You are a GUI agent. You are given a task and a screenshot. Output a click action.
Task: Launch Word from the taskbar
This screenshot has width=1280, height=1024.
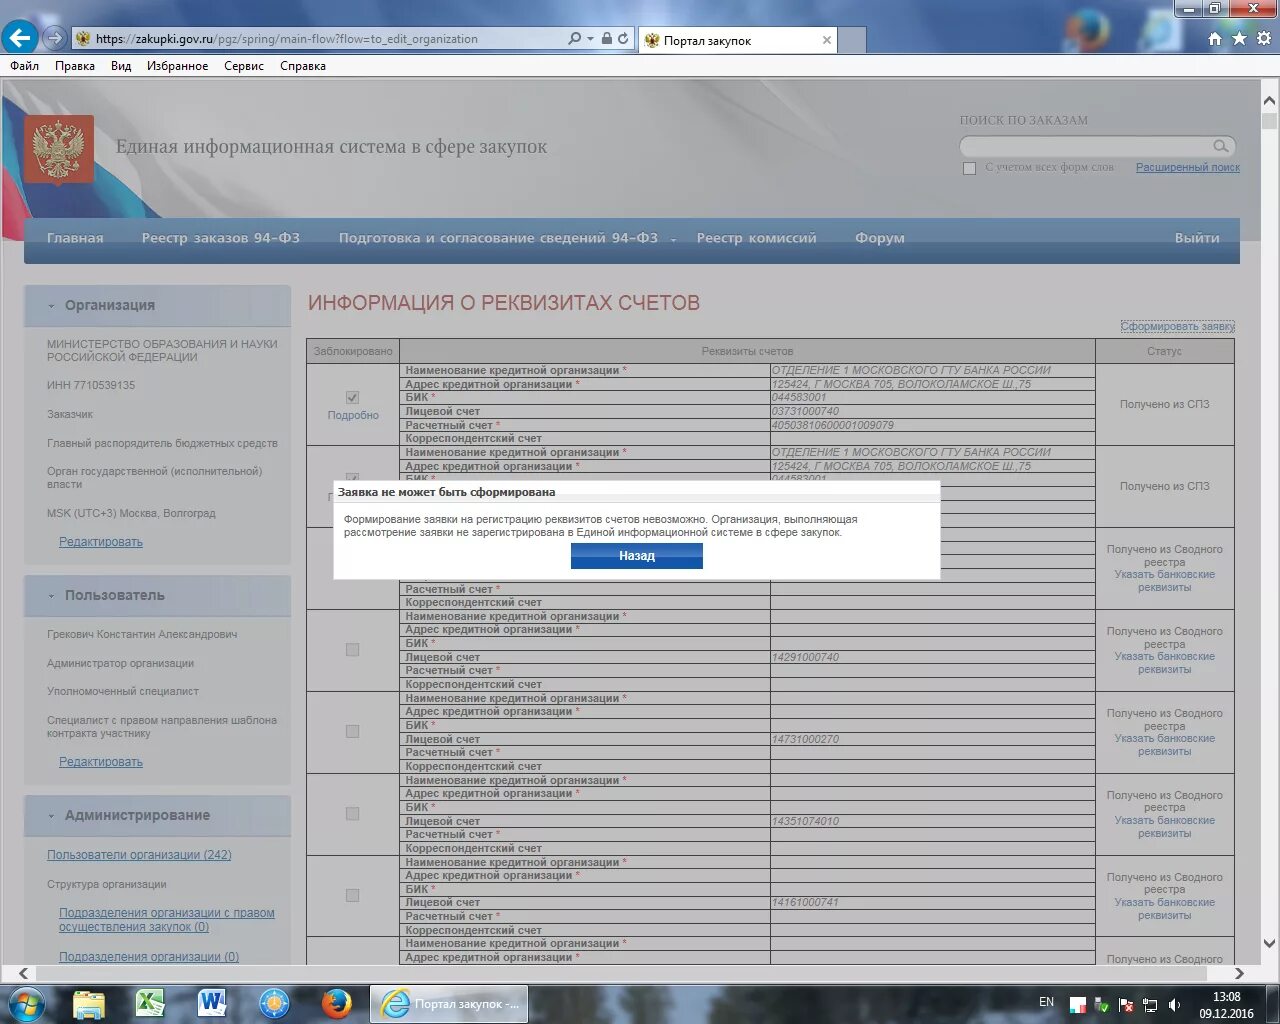pyautogui.click(x=212, y=1003)
